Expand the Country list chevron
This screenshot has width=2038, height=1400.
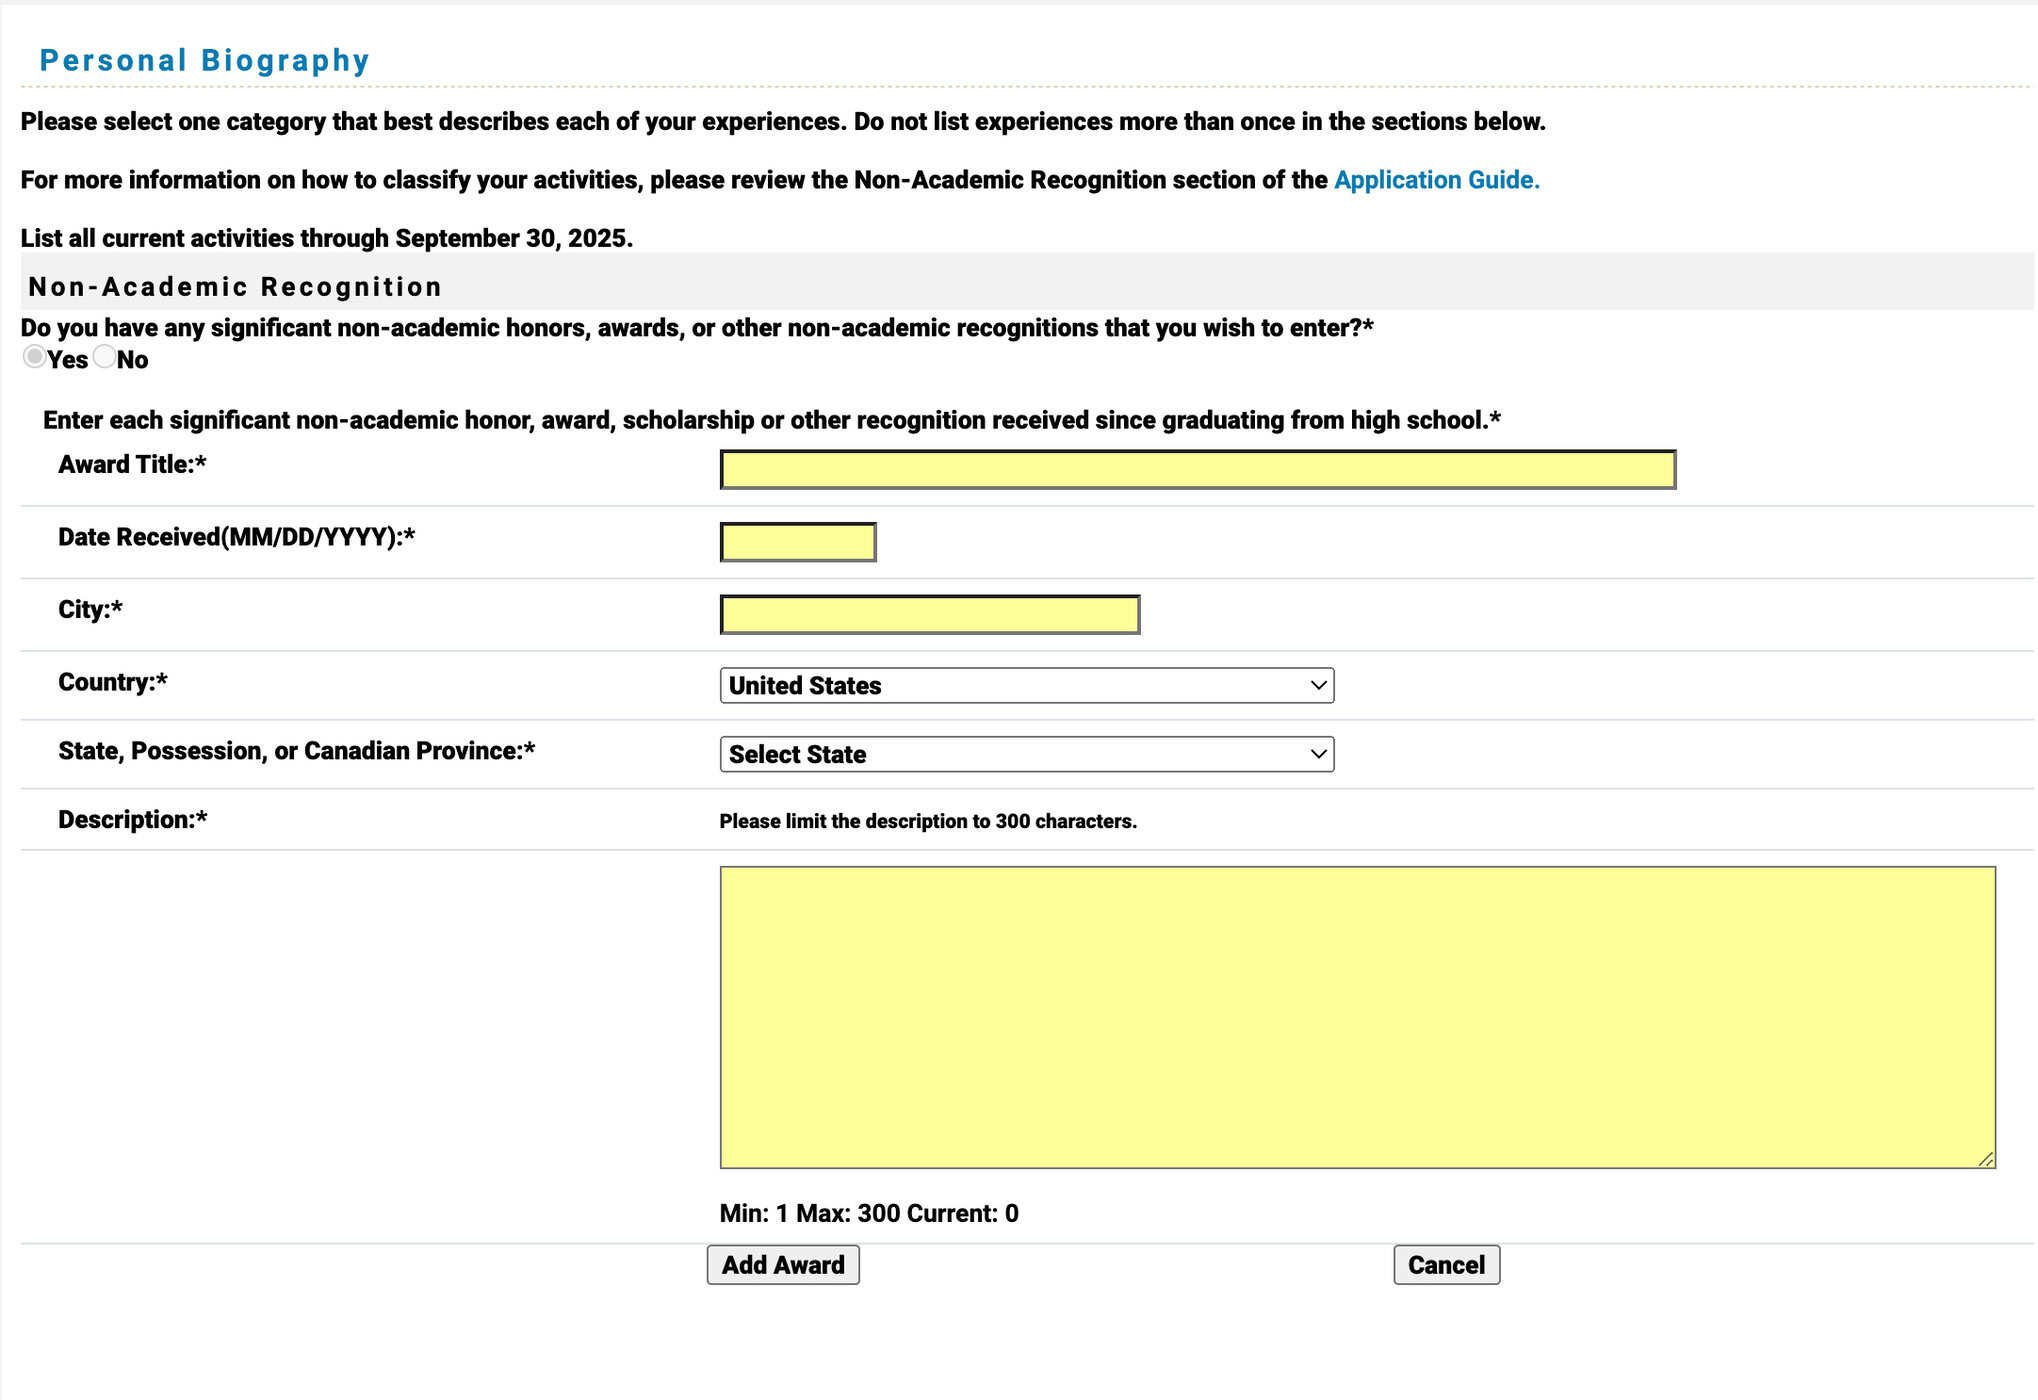click(1317, 685)
